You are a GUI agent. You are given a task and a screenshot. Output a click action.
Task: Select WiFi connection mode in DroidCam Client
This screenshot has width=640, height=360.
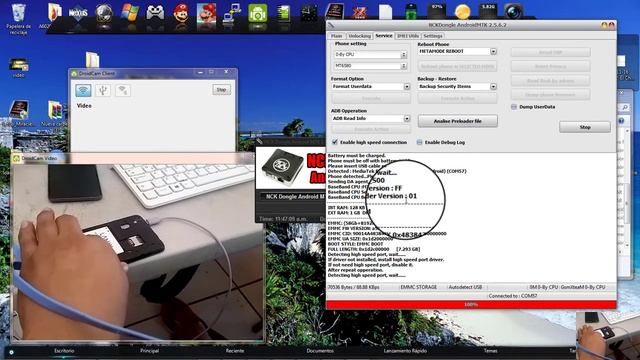point(83,90)
